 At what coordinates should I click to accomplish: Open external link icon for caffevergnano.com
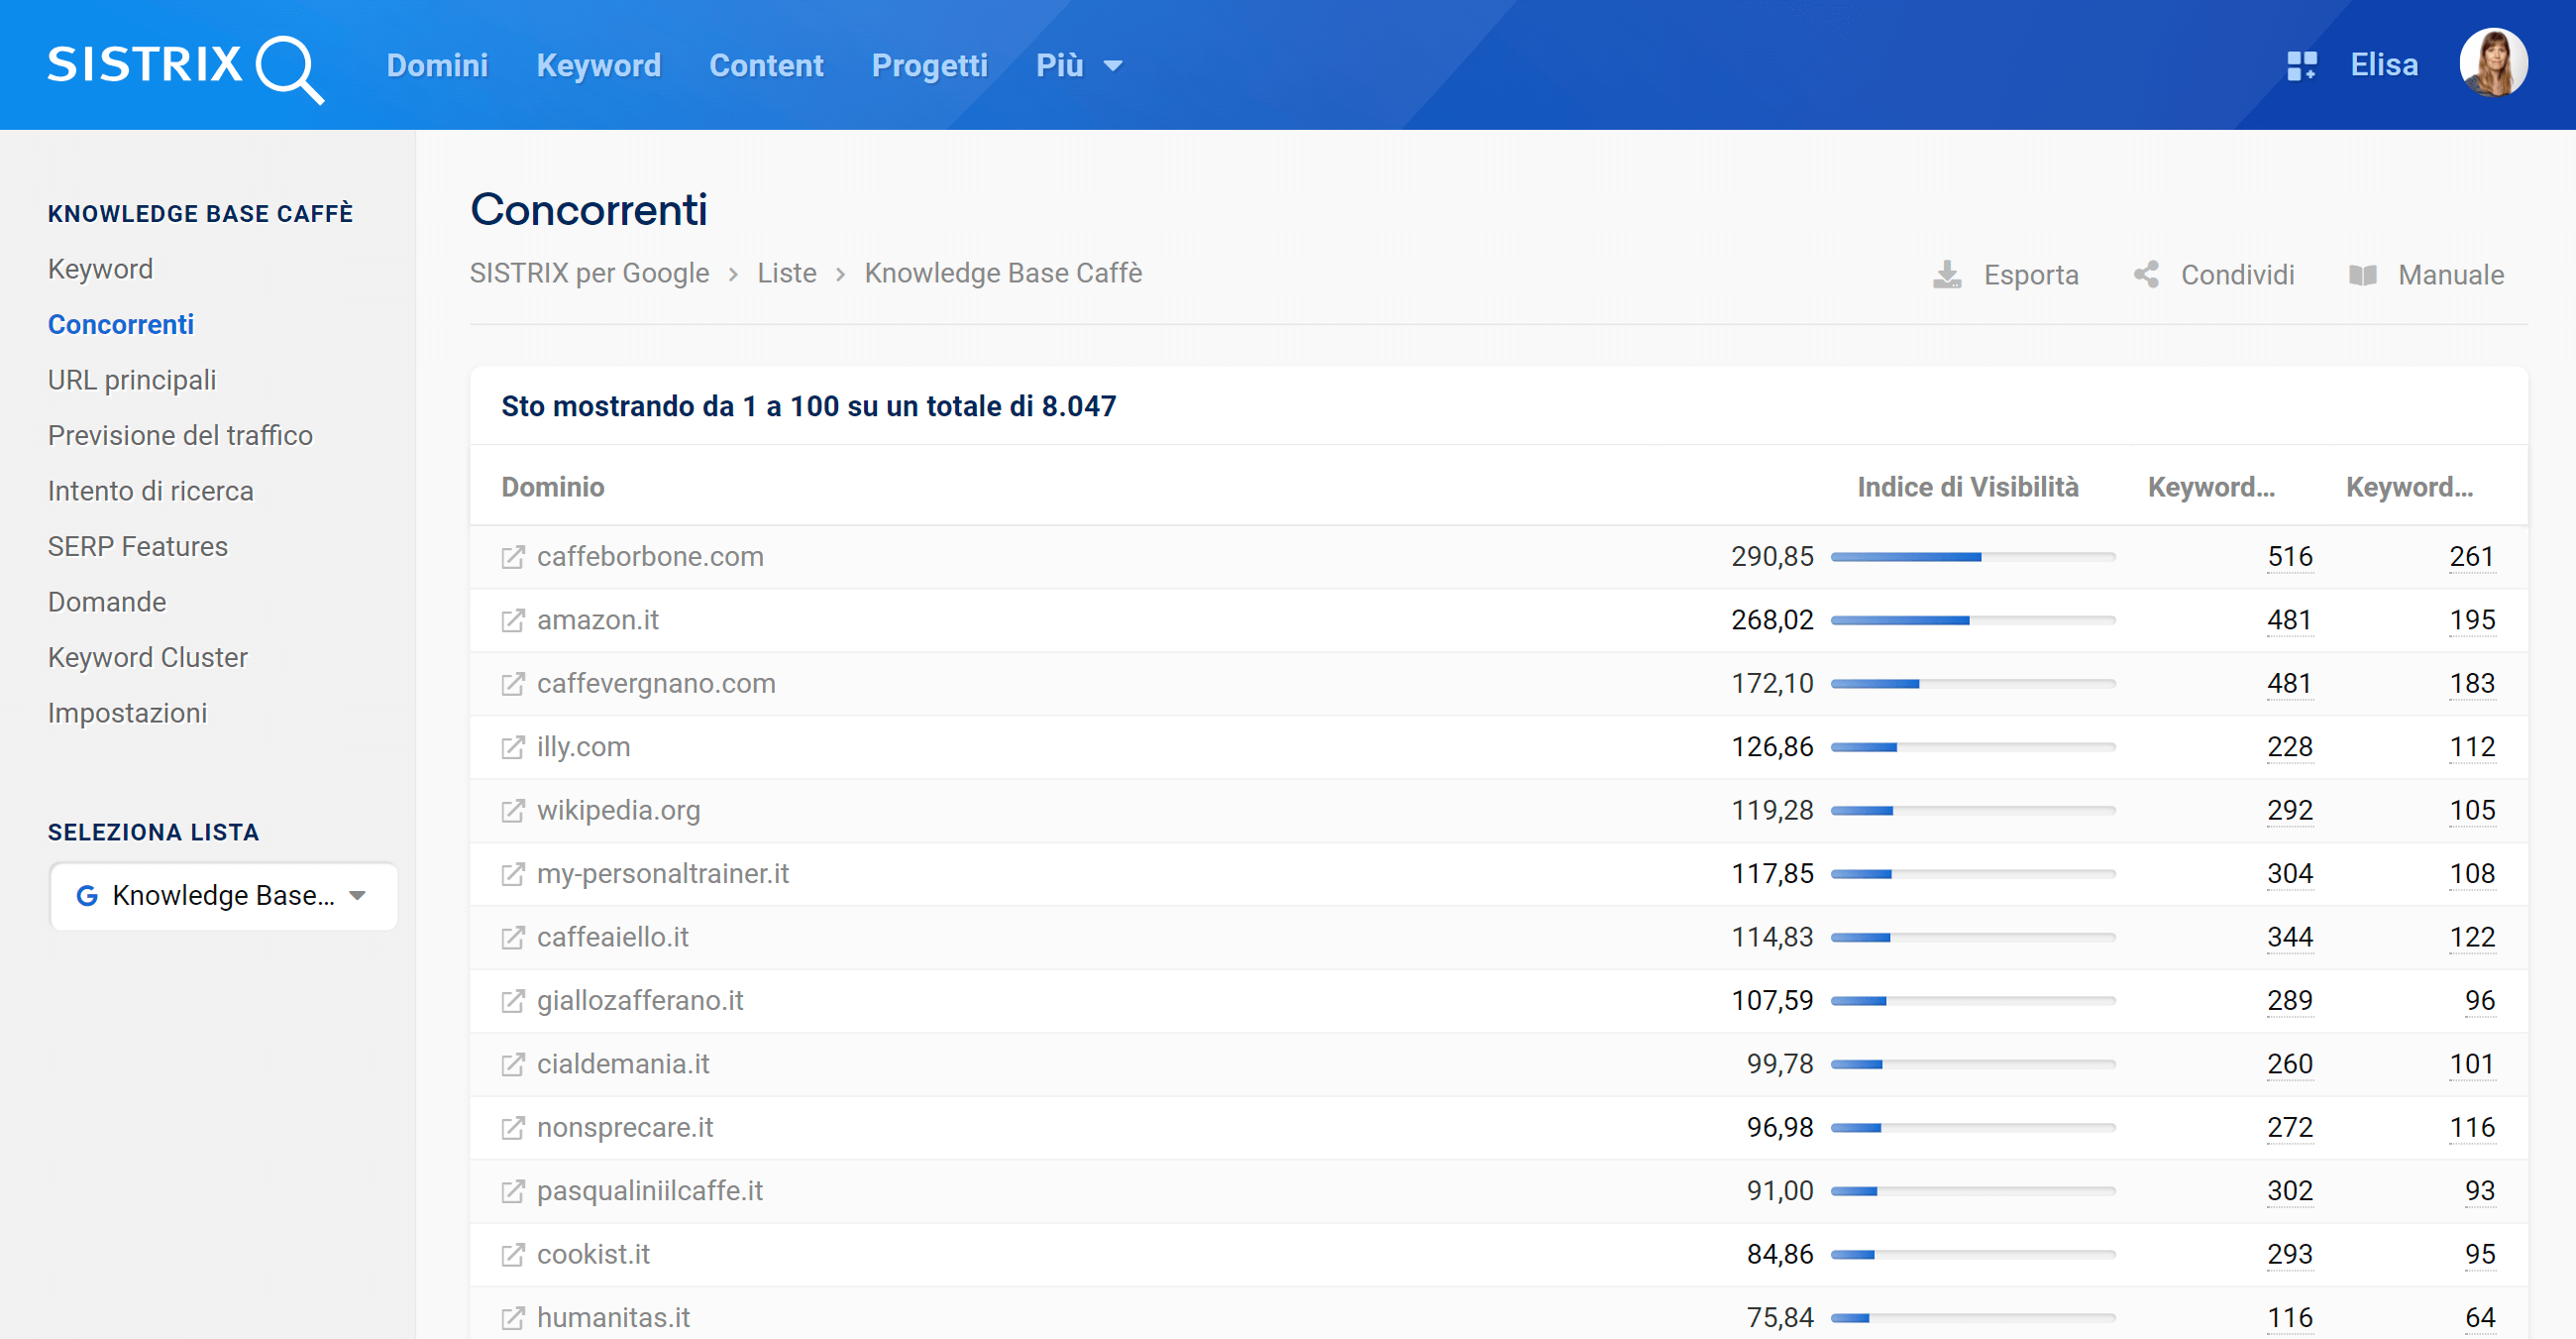coord(512,684)
